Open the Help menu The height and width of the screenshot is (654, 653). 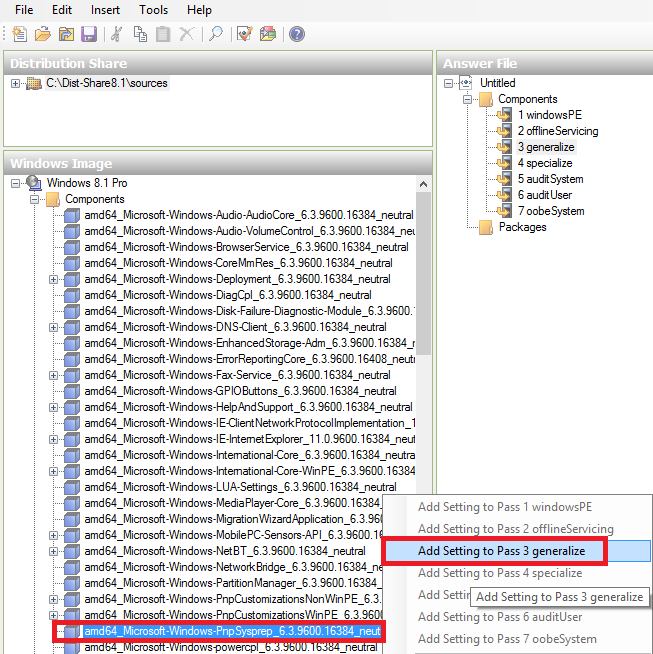click(199, 10)
